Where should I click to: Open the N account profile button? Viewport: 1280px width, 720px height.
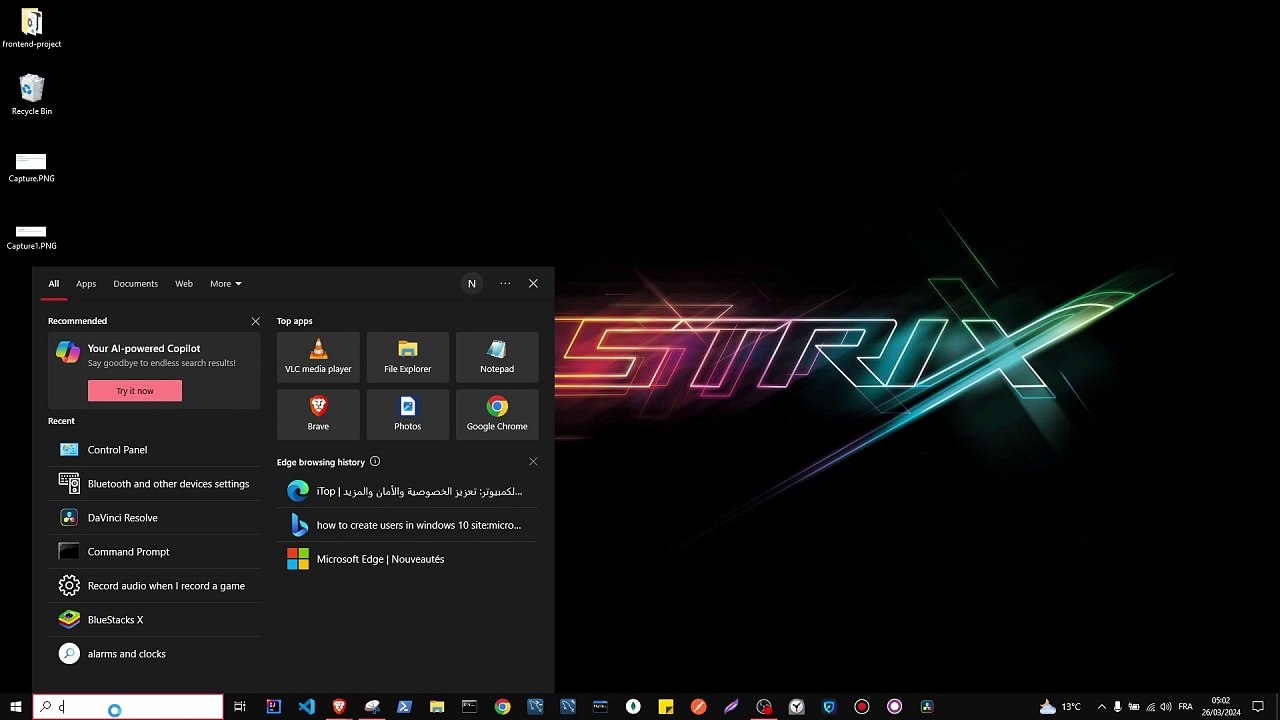point(472,284)
